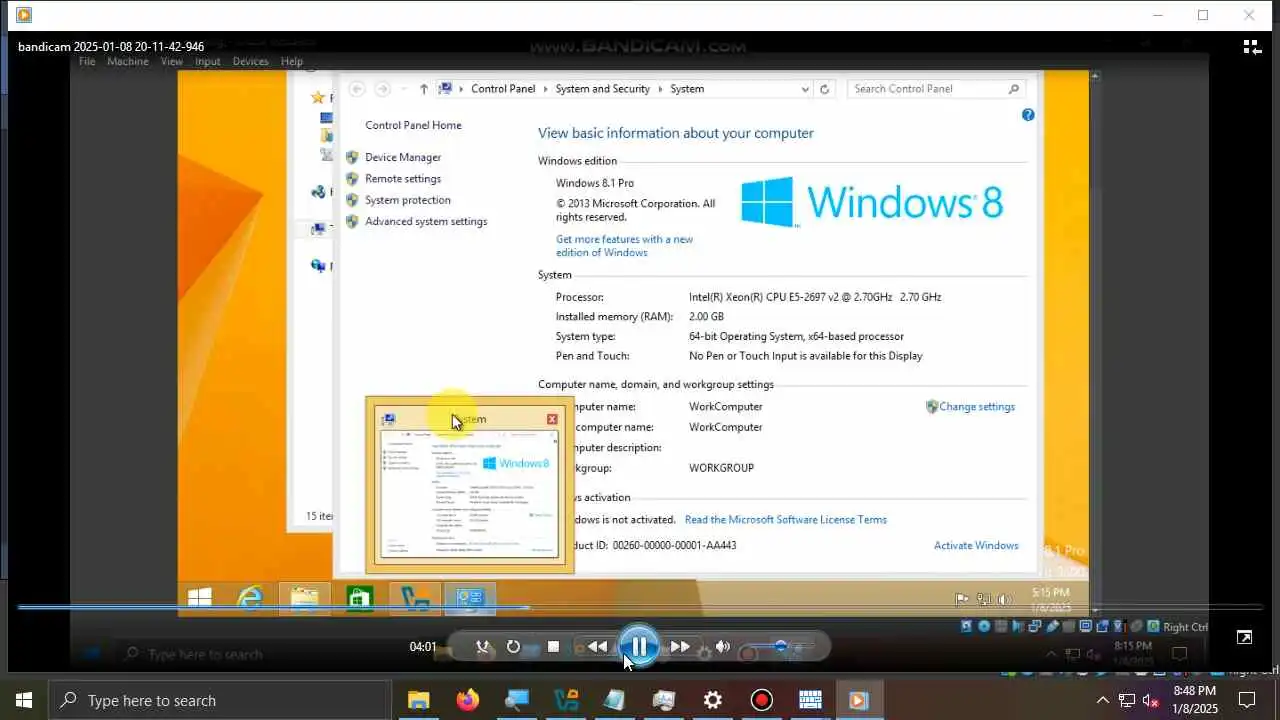1280x720 pixels.
Task: Read the Microsoft Software License Terms
Action: pyautogui.click(x=786, y=520)
